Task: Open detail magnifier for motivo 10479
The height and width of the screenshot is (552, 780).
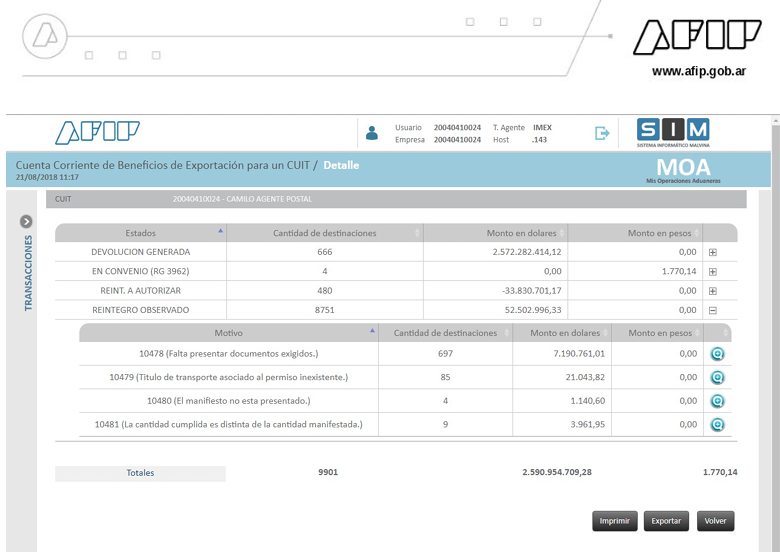Action: [x=717, y=377]
